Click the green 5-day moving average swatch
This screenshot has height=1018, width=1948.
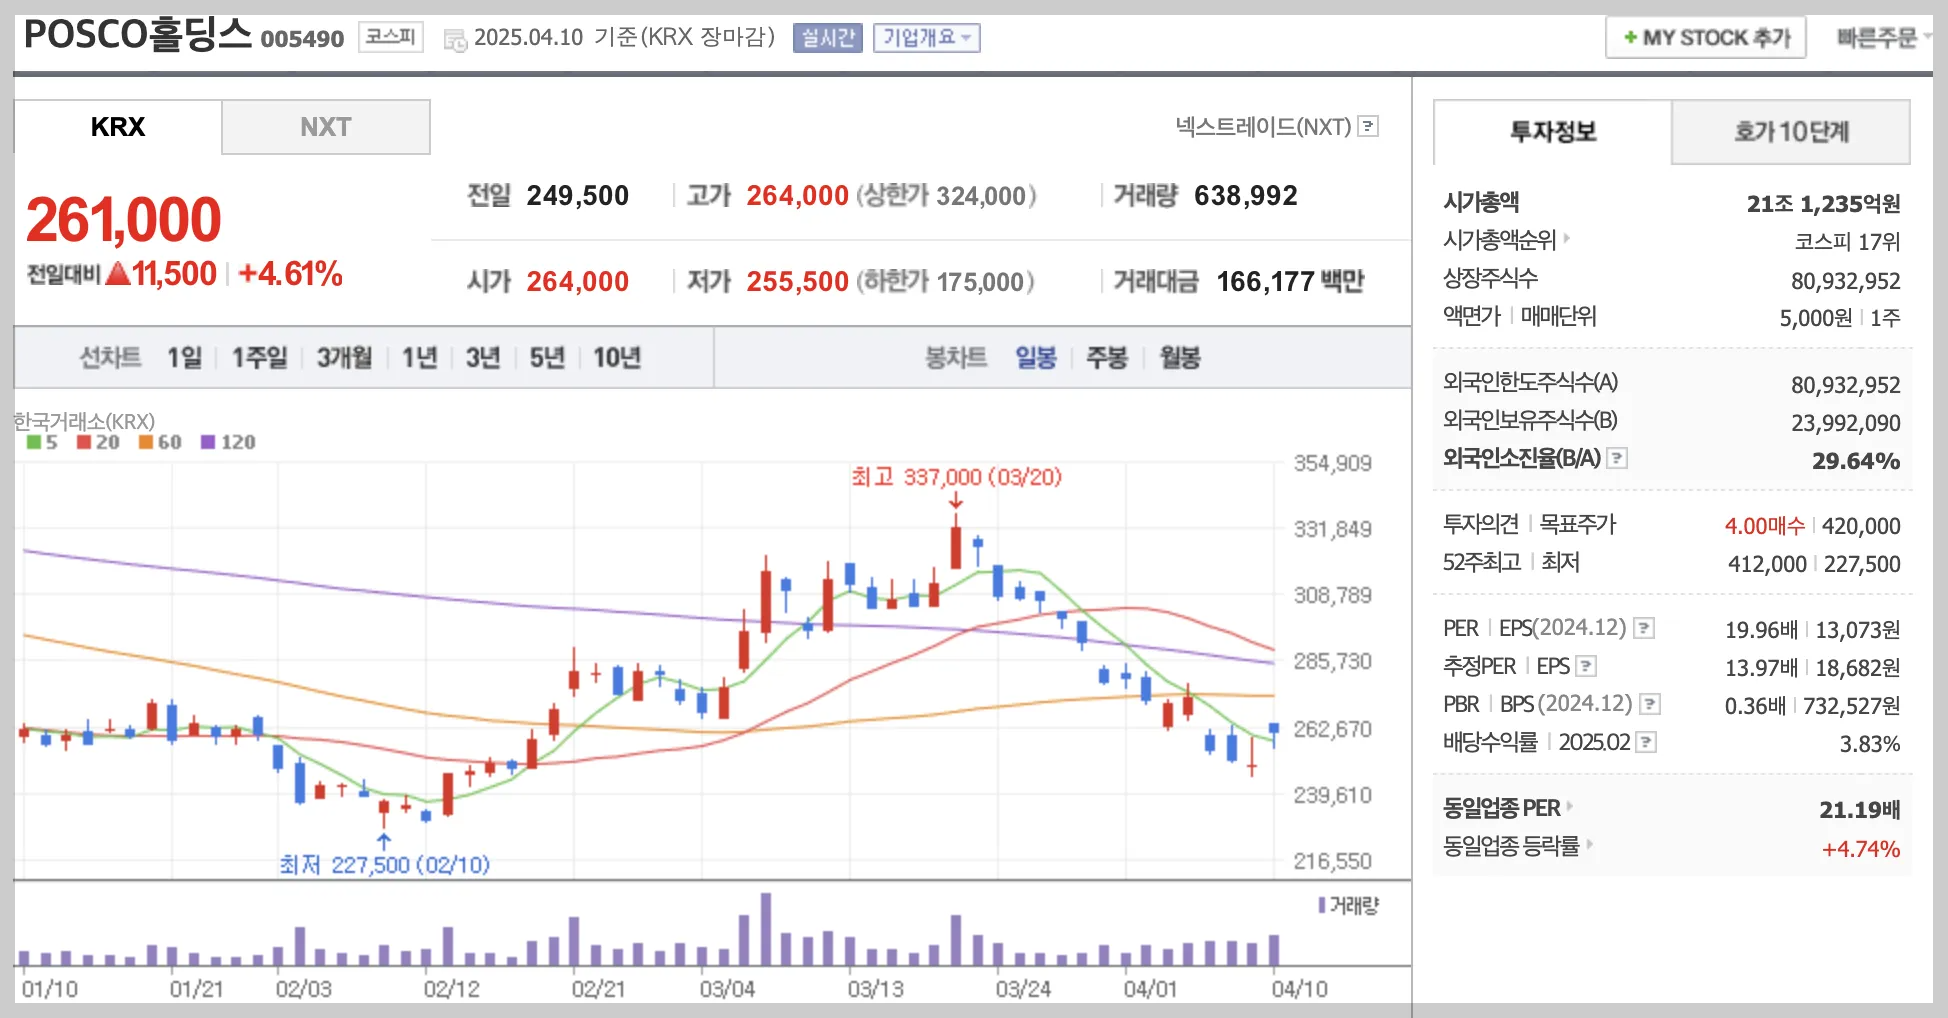34,442
